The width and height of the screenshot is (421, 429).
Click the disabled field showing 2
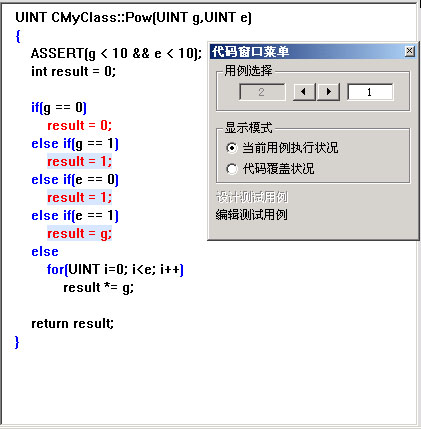262,92
